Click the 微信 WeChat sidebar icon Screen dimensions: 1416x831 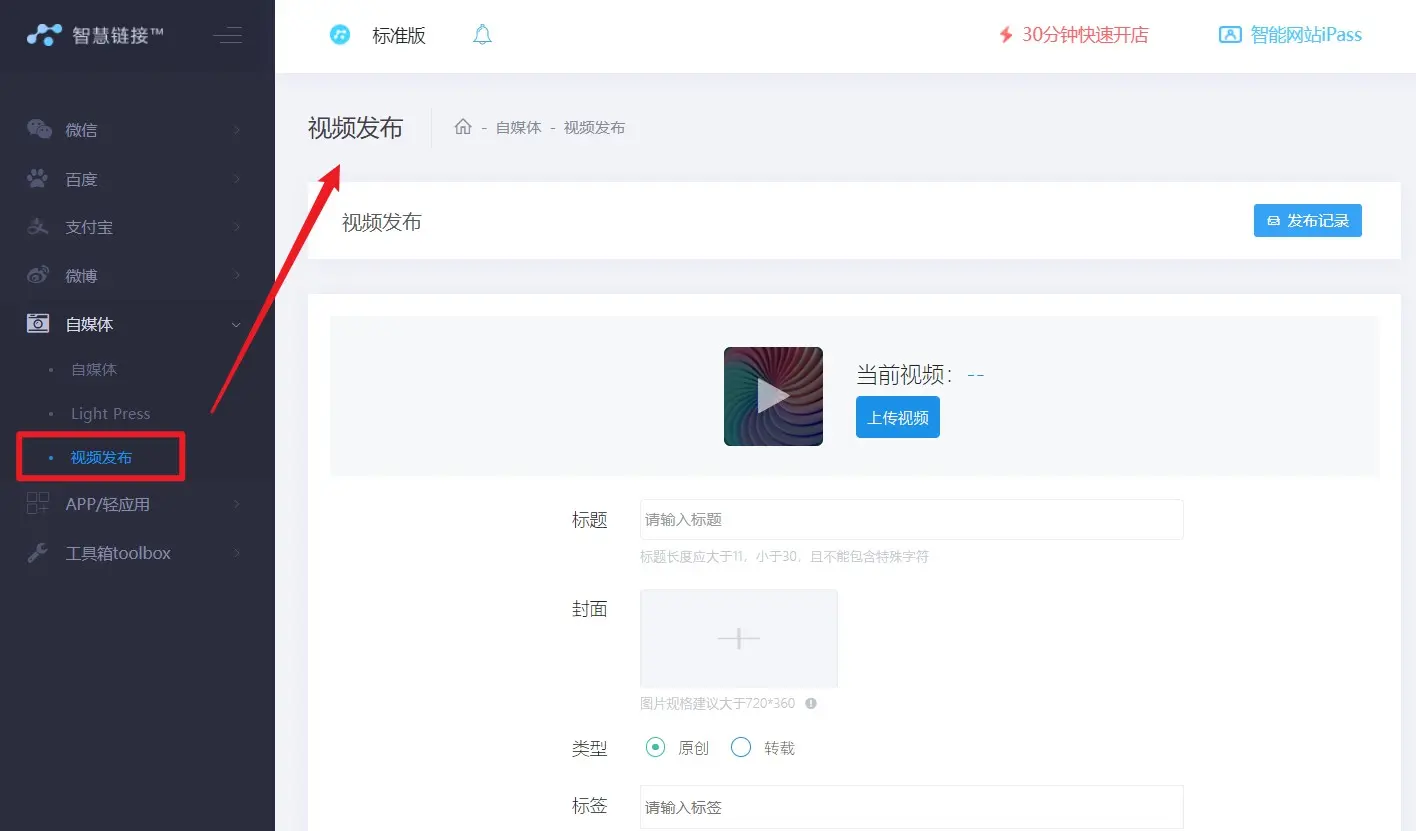pyautogui.click(x=39, y=129)
